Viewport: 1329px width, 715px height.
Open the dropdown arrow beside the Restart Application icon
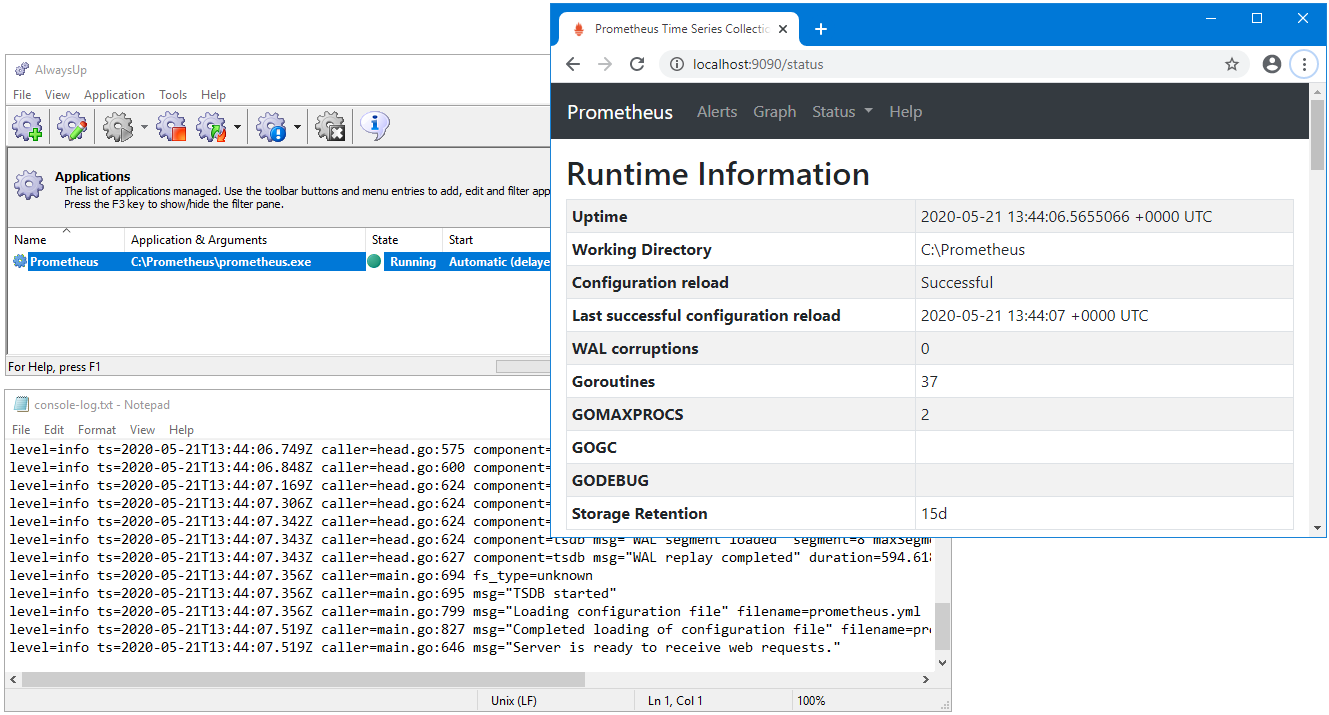[x=237, y=128]
